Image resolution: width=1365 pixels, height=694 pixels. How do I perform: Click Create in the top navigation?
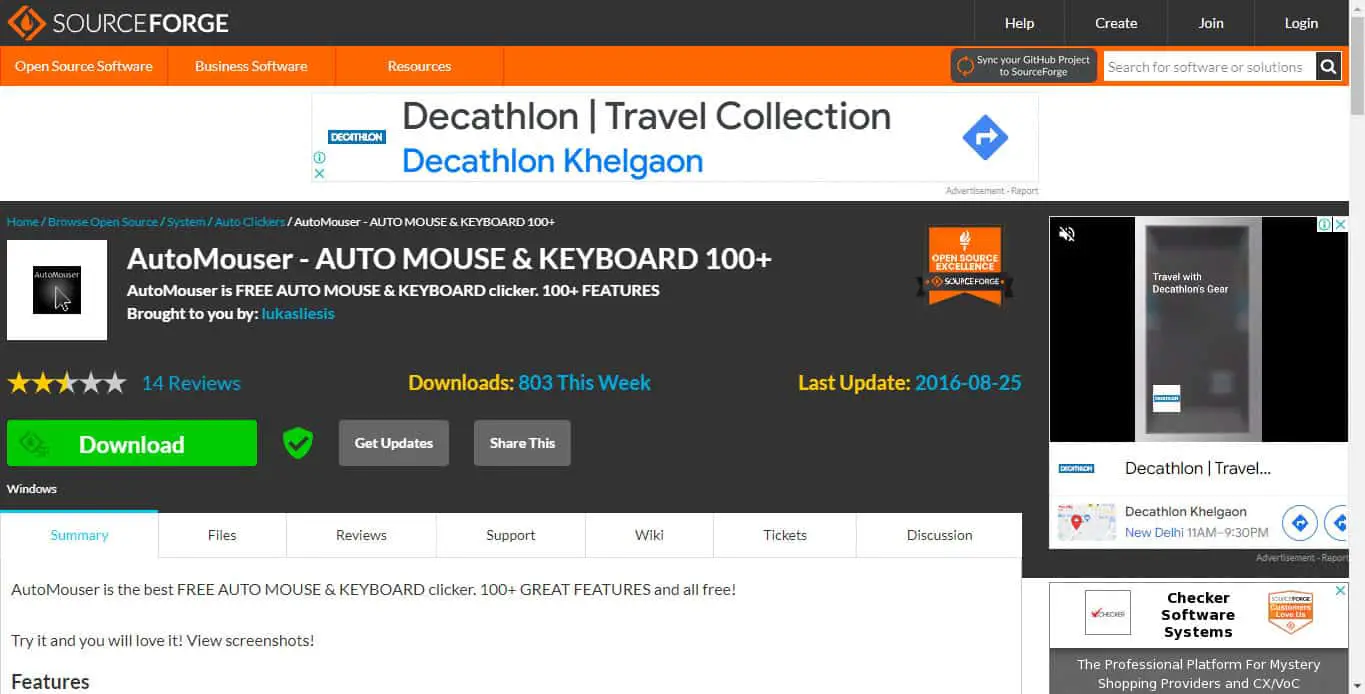[x=1116, y=23]
